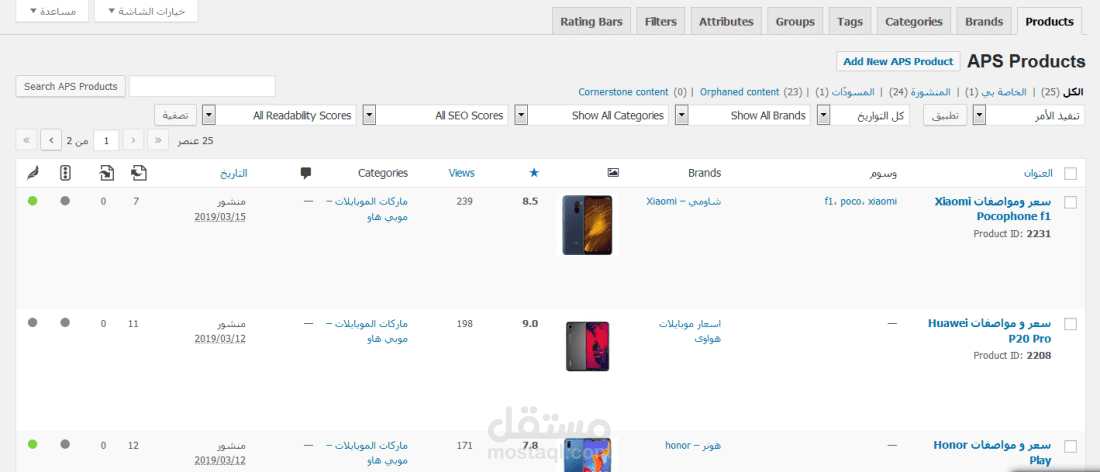Click the incoming internal links column icon
This screenshot has height=472, width=1100.
click(x=107, y=173)
